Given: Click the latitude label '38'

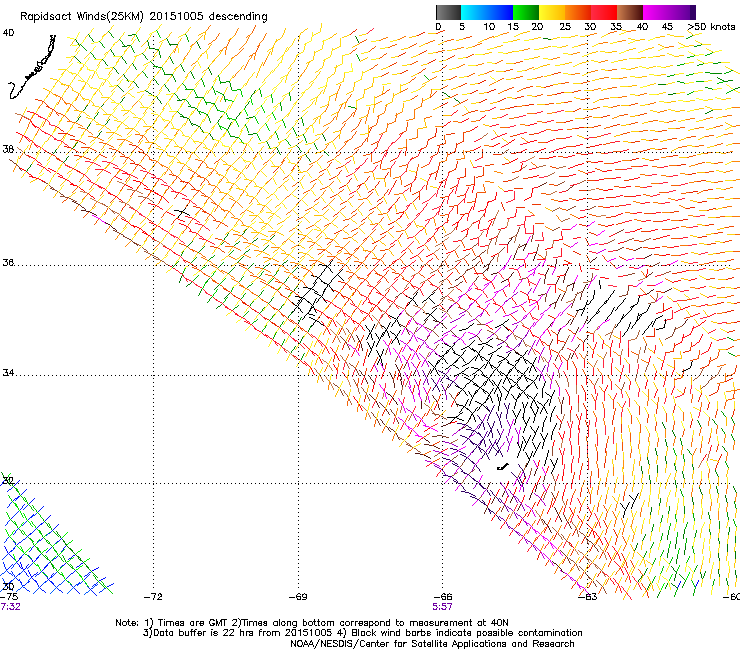Looking at the screenshot, I should click(x=8, y=150).
